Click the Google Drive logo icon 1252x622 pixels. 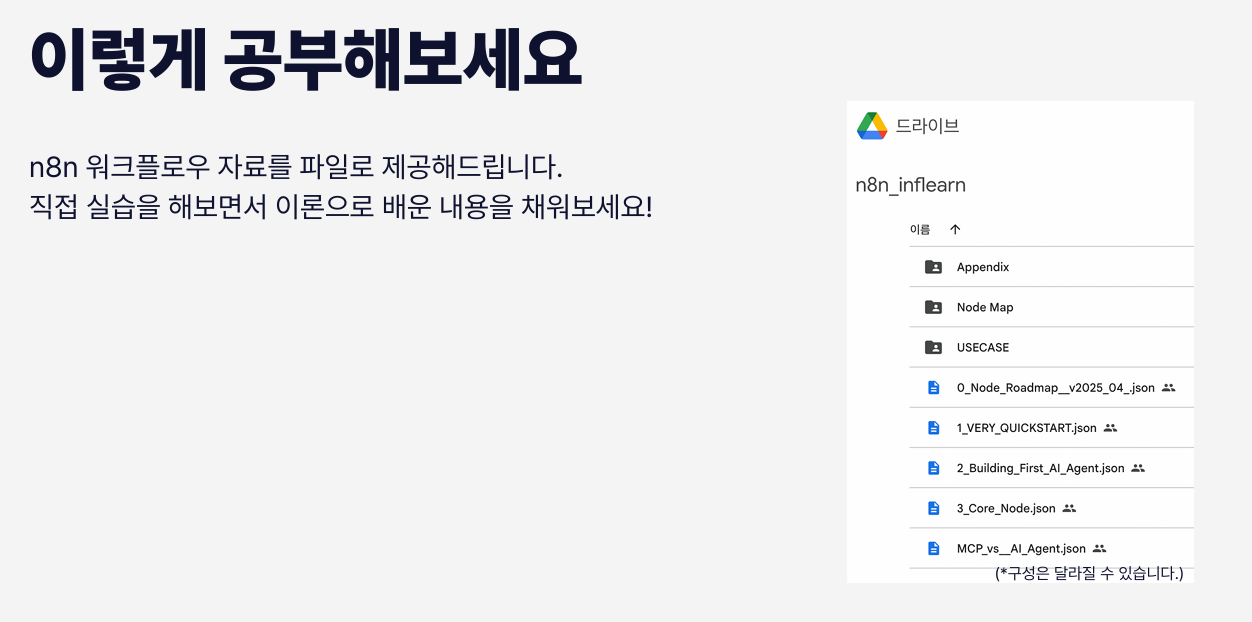(x=872, y=126)
